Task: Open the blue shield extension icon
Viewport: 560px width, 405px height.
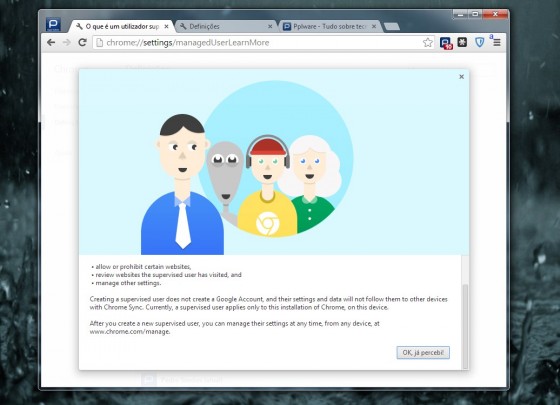Action: 480,42
